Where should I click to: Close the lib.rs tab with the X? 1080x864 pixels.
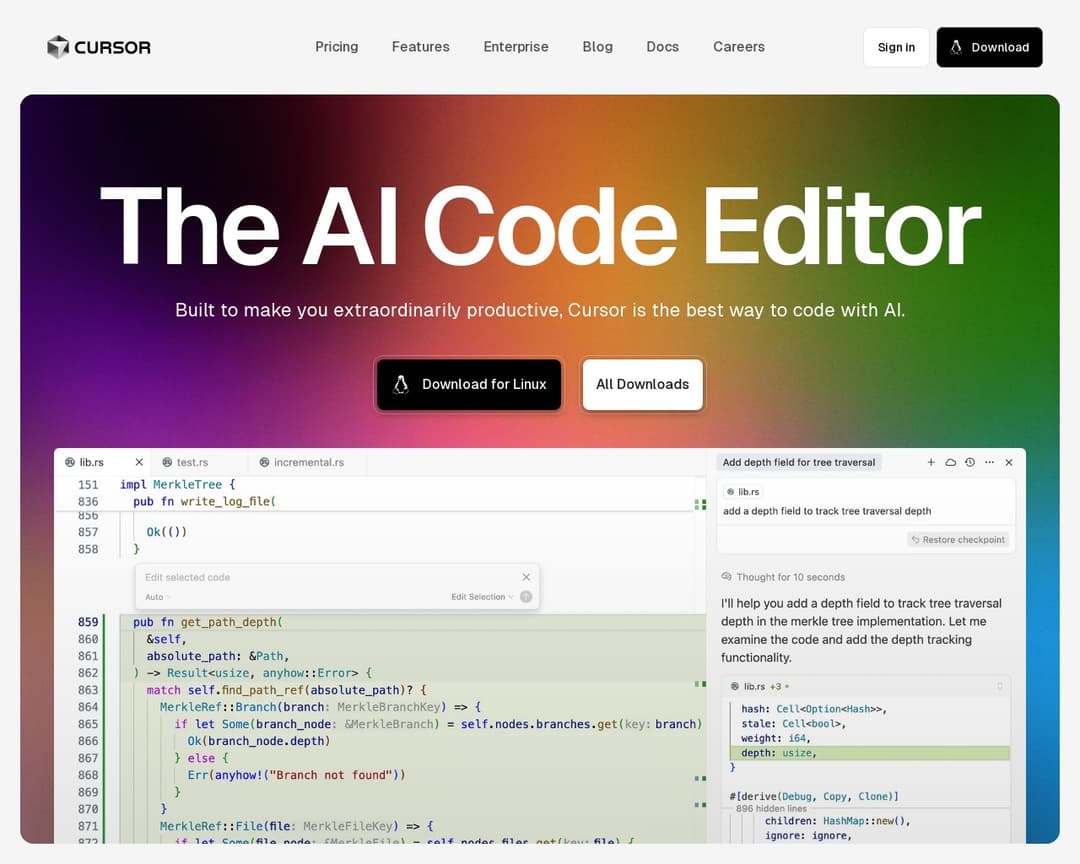139,462
